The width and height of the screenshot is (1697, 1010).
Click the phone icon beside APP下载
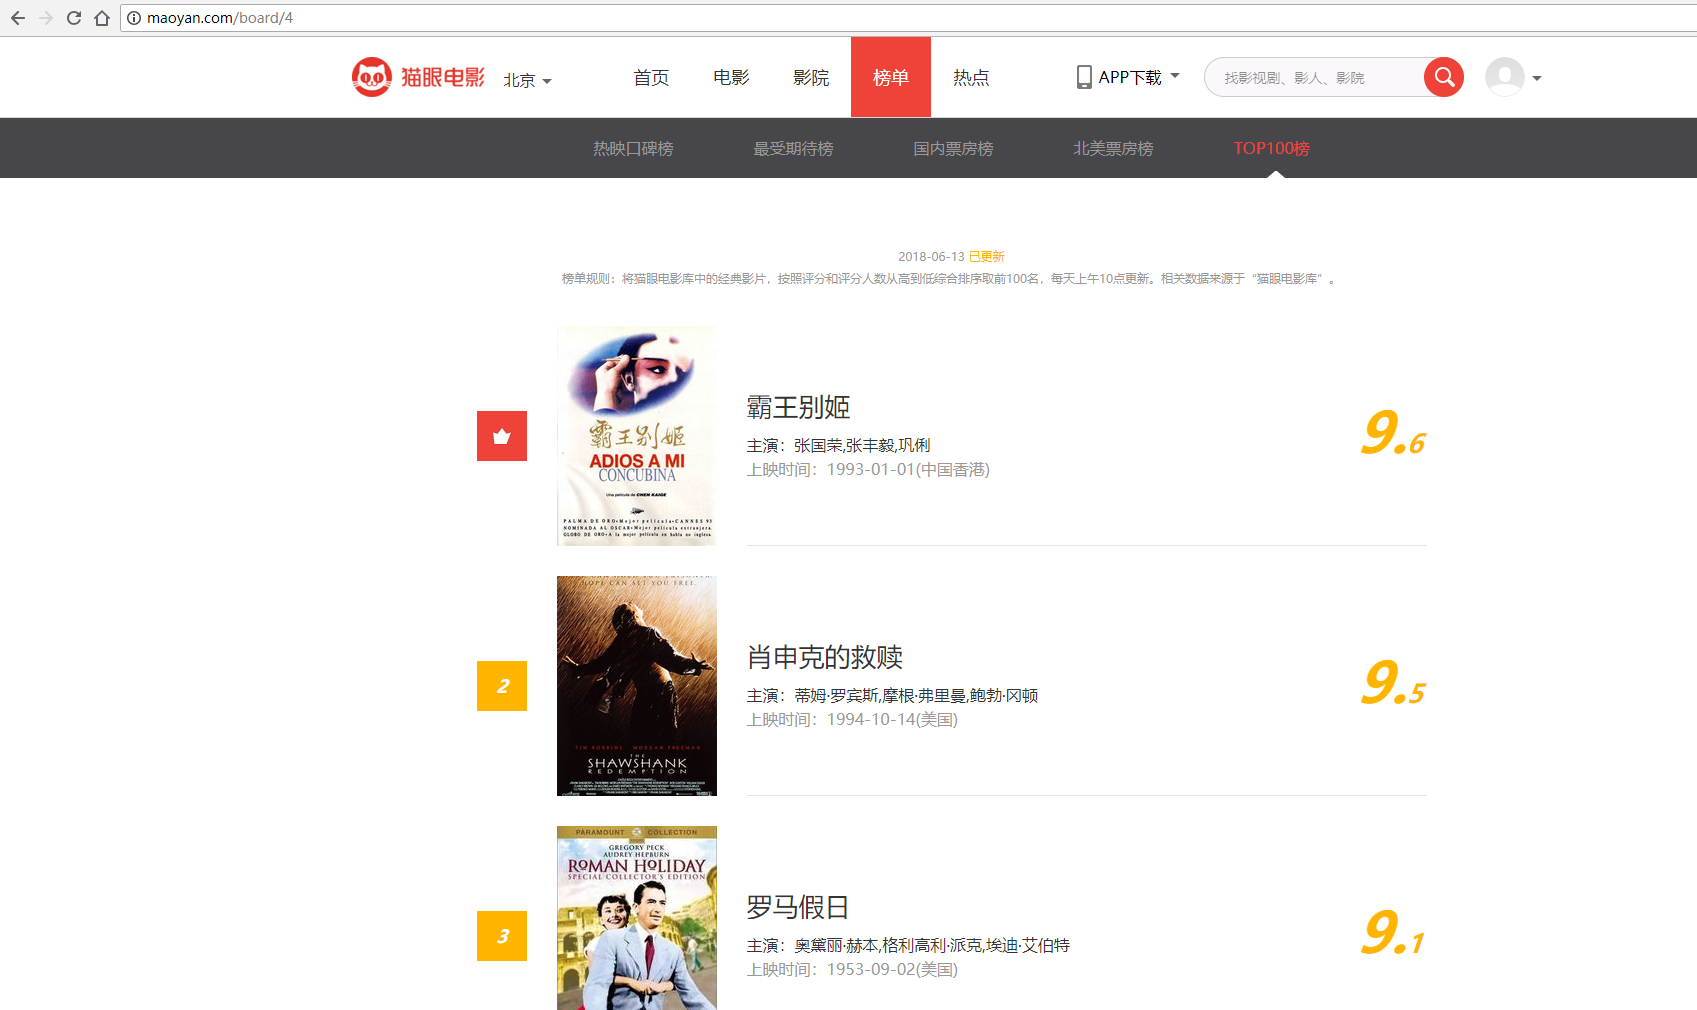pos(1084,77)
